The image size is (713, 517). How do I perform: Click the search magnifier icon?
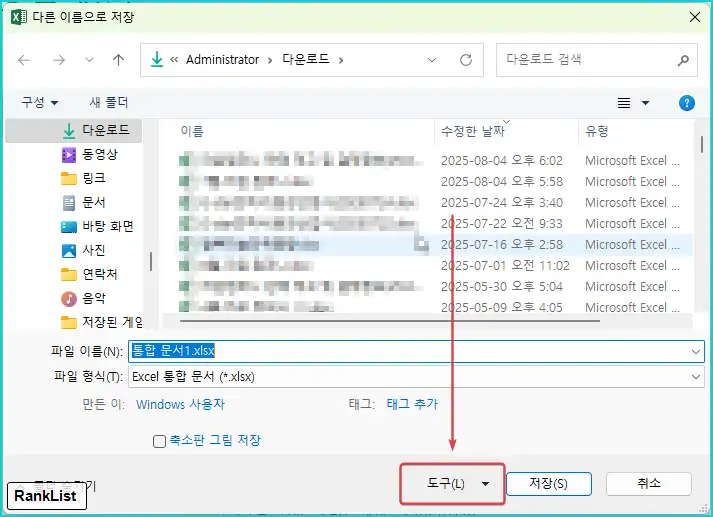(x=682, y=60)
